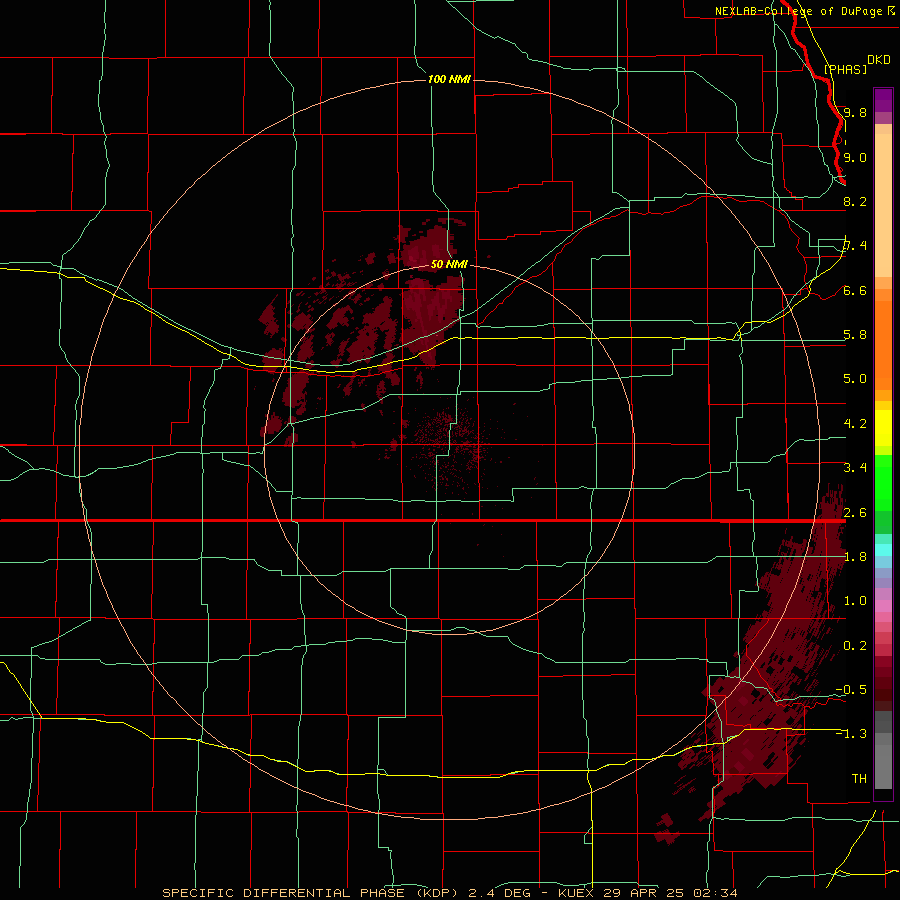Click the 5.8 scale value
This screenshot has width=900, height=900.
pyautogui.click(x=855, y=334)
